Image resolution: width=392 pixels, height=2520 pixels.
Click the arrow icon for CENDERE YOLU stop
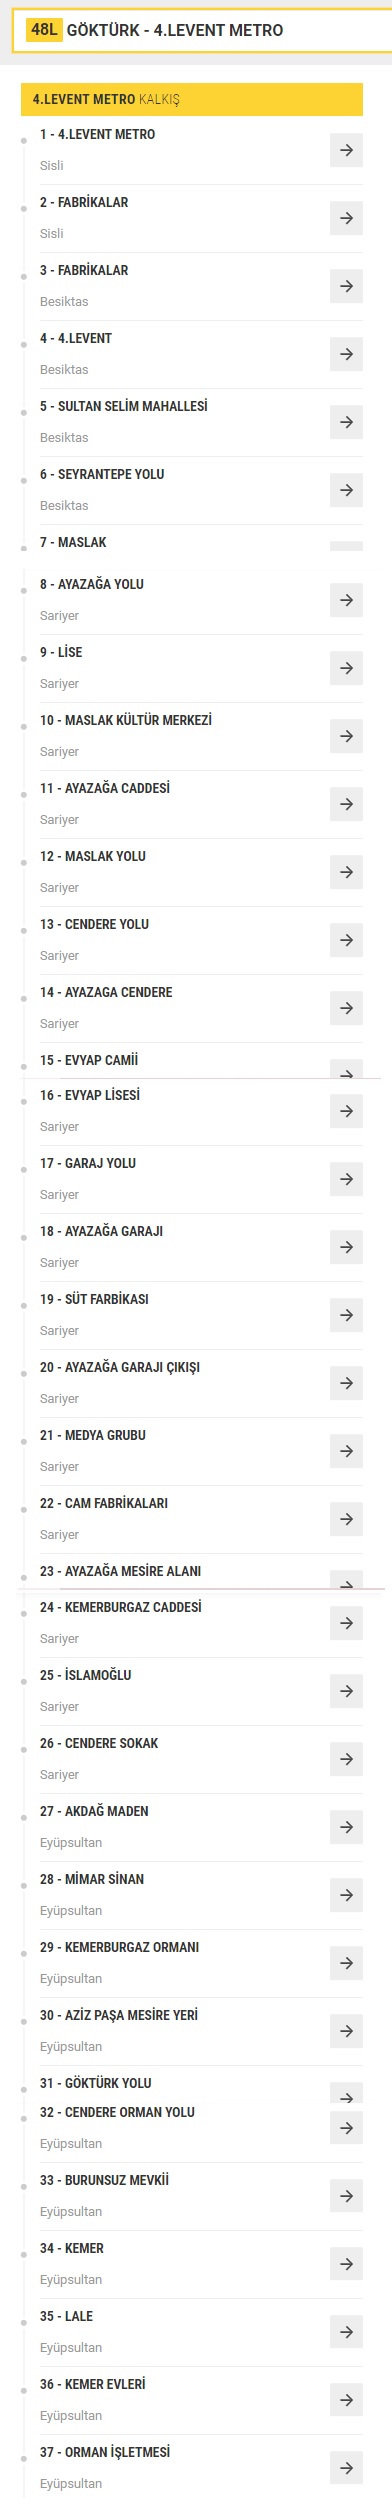coord(346,940)
